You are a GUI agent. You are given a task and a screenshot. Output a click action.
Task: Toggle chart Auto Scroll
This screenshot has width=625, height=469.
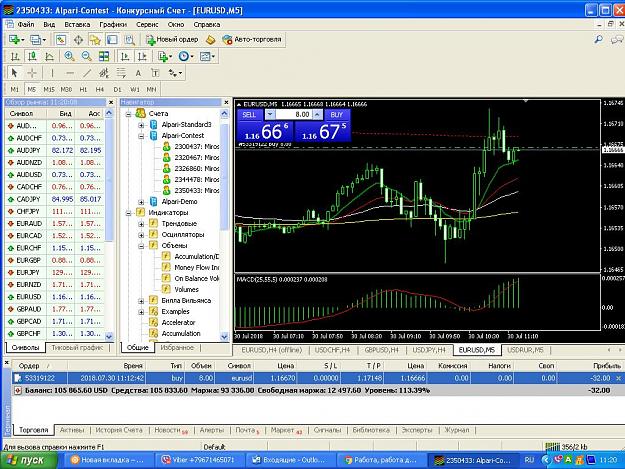click(x=125, y=56)
